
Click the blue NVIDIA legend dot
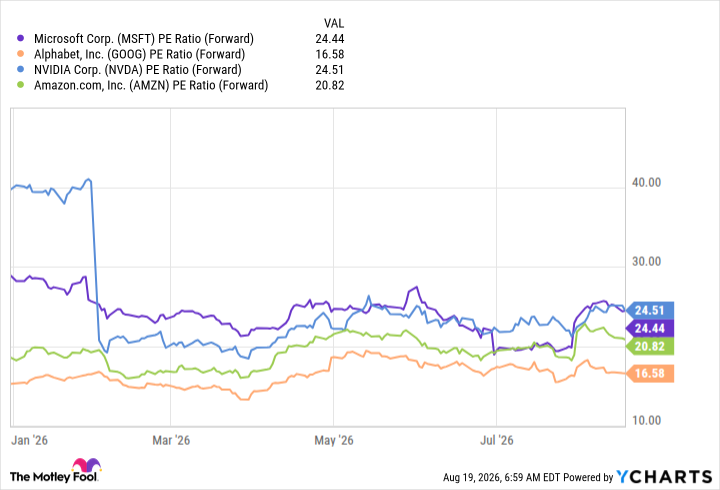(x=20, y=69)
